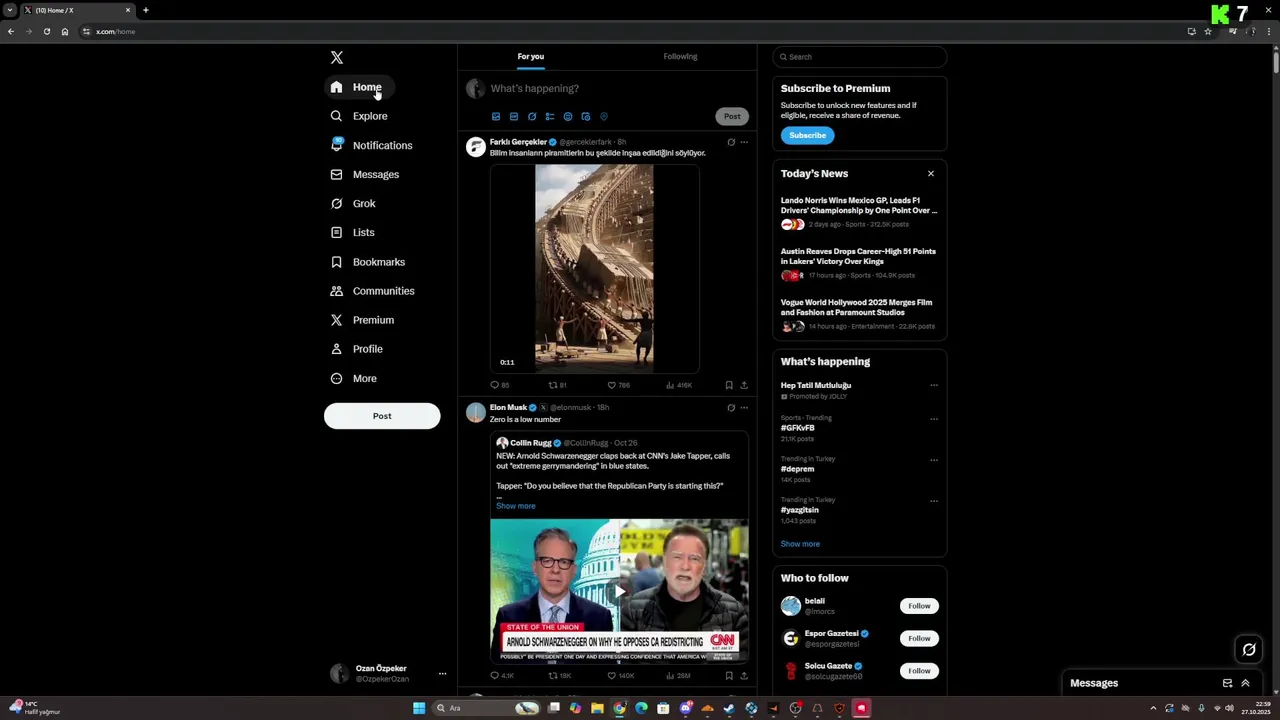This screenshot has width=1280, height=720.
Task: Open Premium from the sidebar
Action: coord(362,320)
